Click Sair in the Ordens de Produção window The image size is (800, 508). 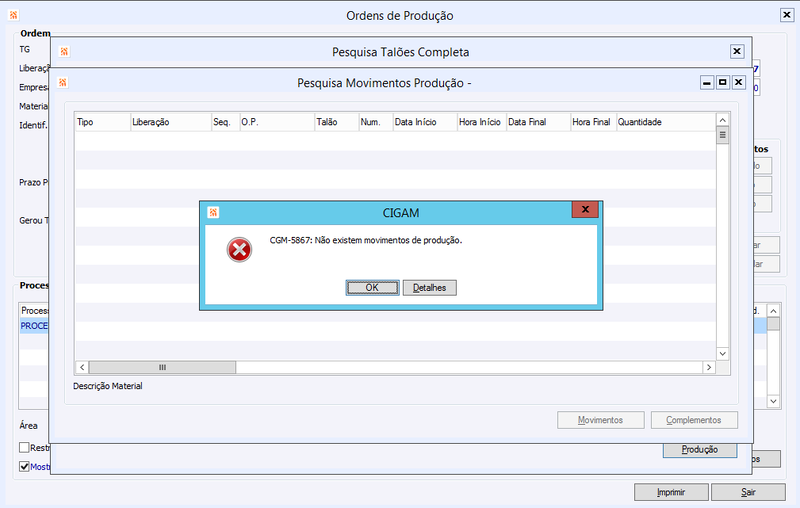tap(748, 492)
